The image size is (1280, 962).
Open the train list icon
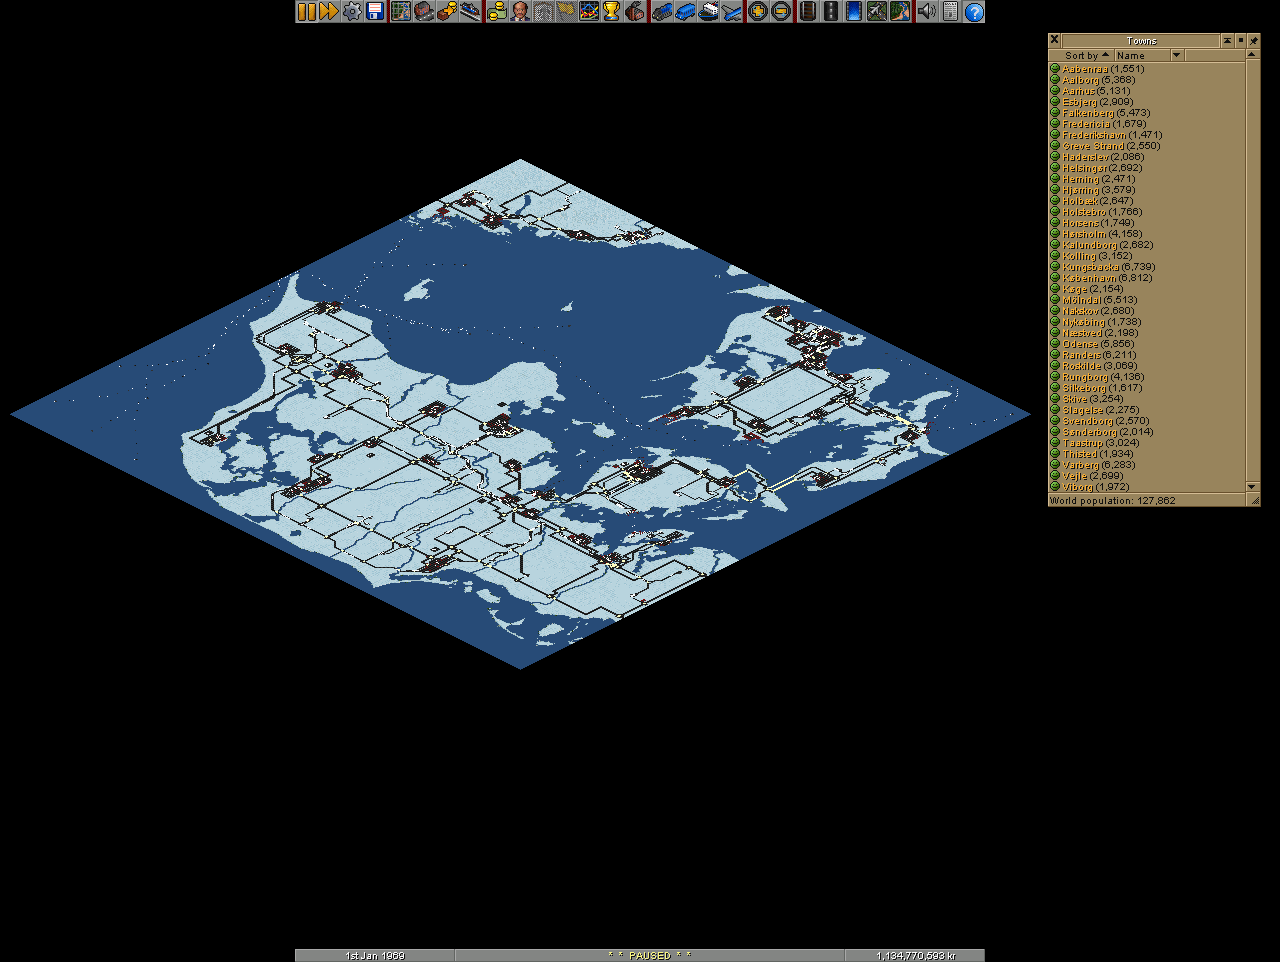pyautogui.click(x=662, y=12)
